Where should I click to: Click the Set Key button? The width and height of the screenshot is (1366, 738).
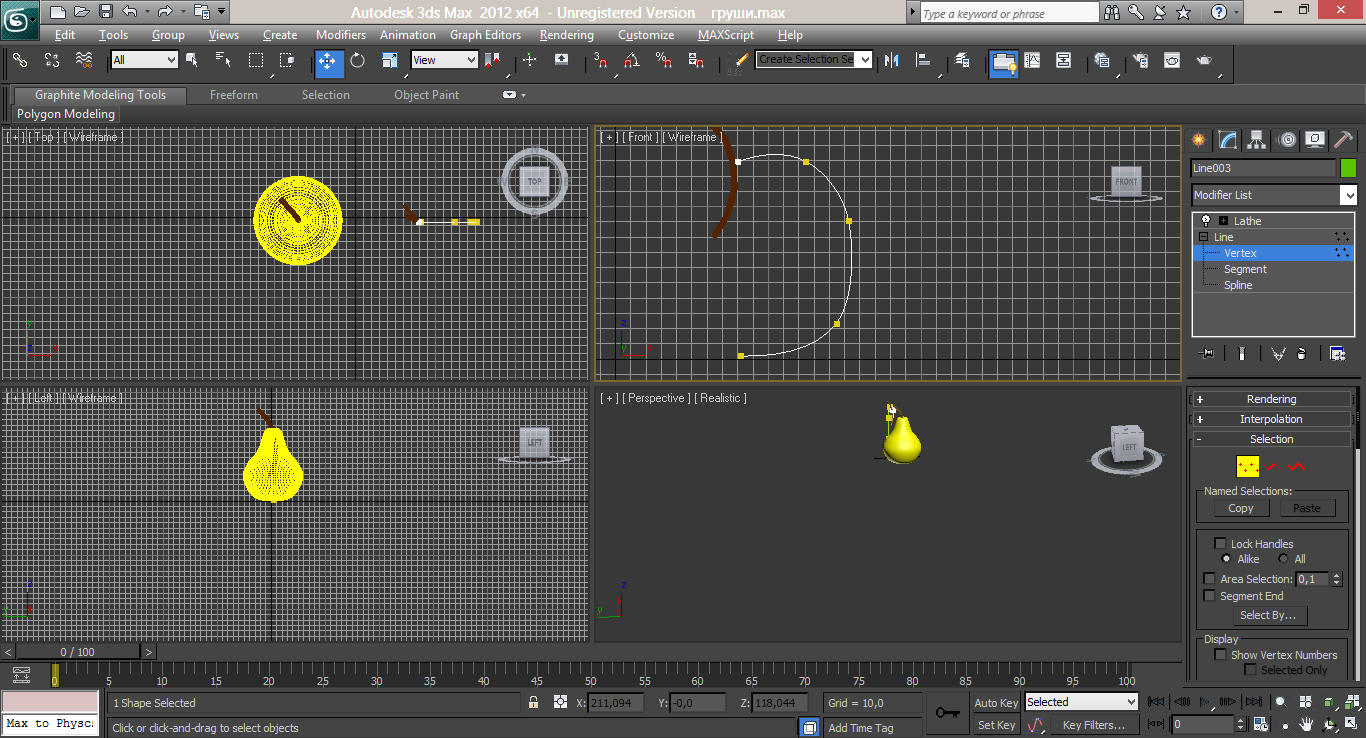coord(997,725)
